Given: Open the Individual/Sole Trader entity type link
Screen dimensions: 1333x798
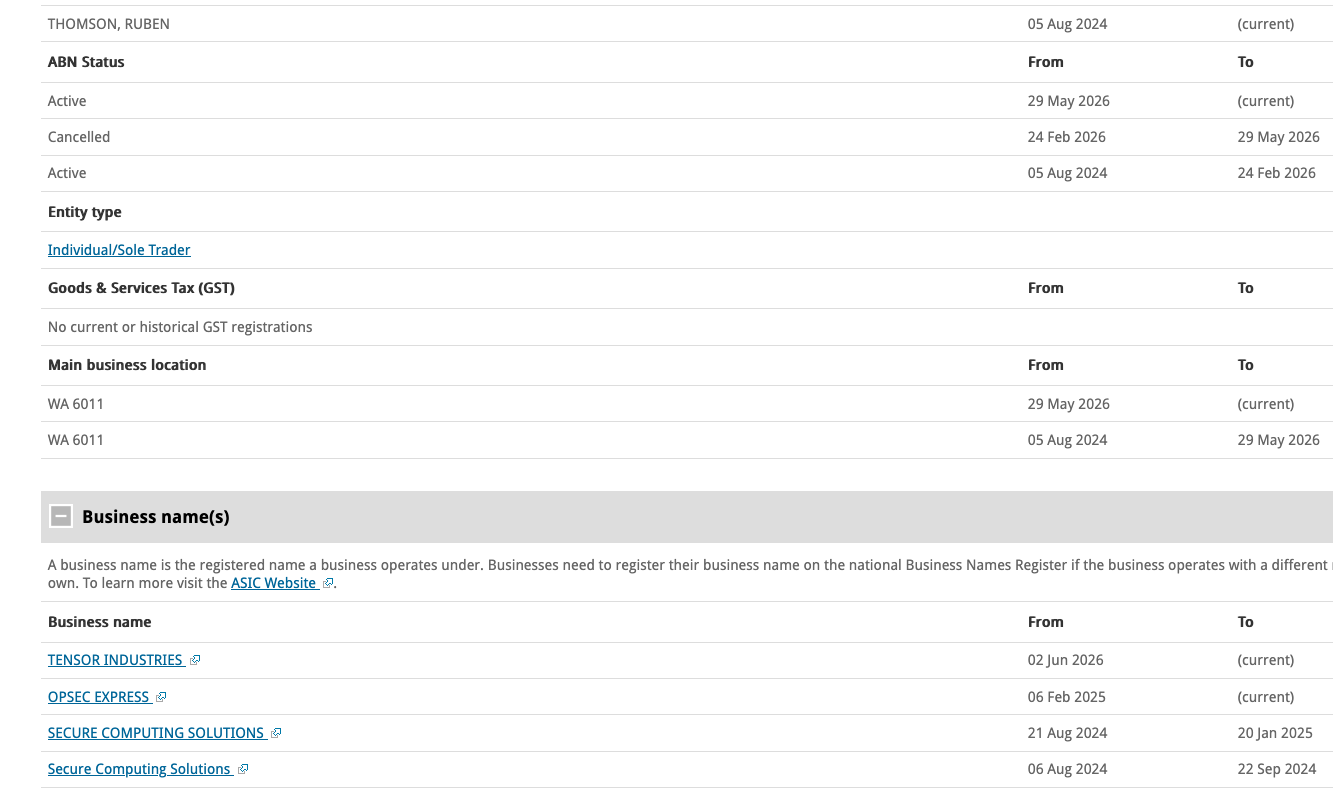Looking at the screenshot, I should 119,250.
